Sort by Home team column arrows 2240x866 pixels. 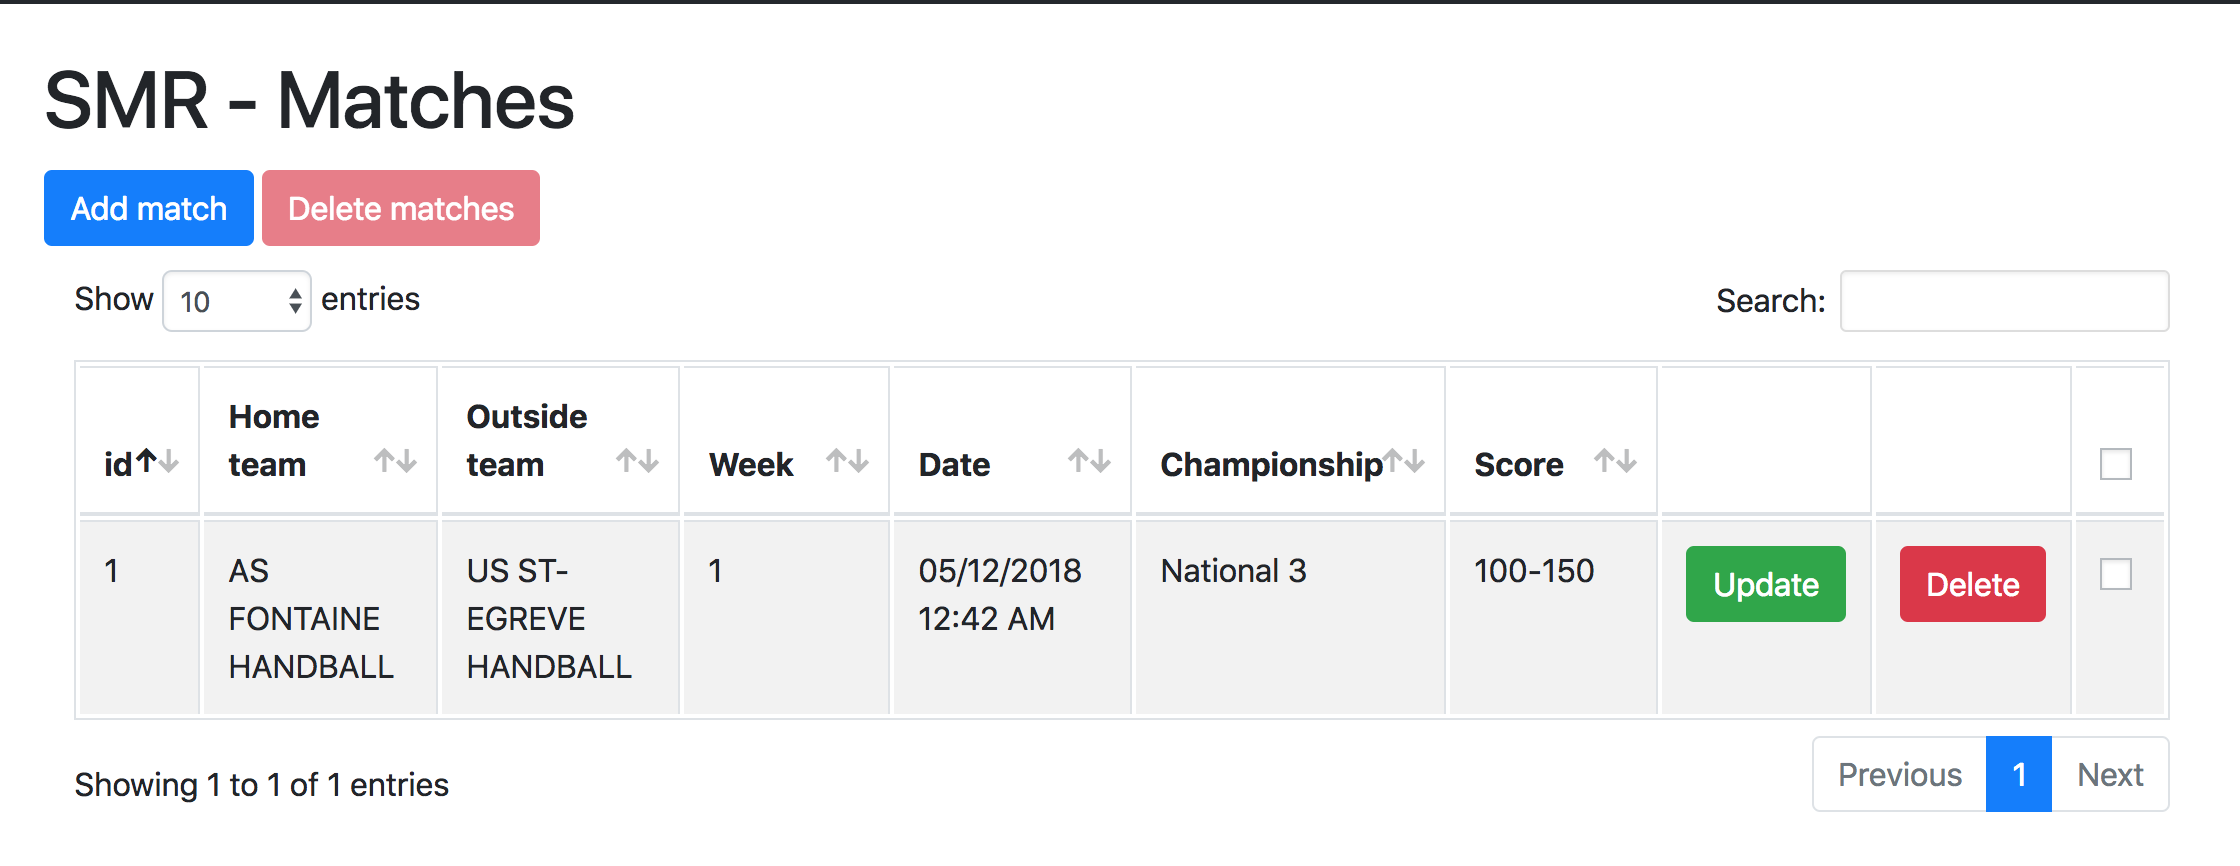395,462
